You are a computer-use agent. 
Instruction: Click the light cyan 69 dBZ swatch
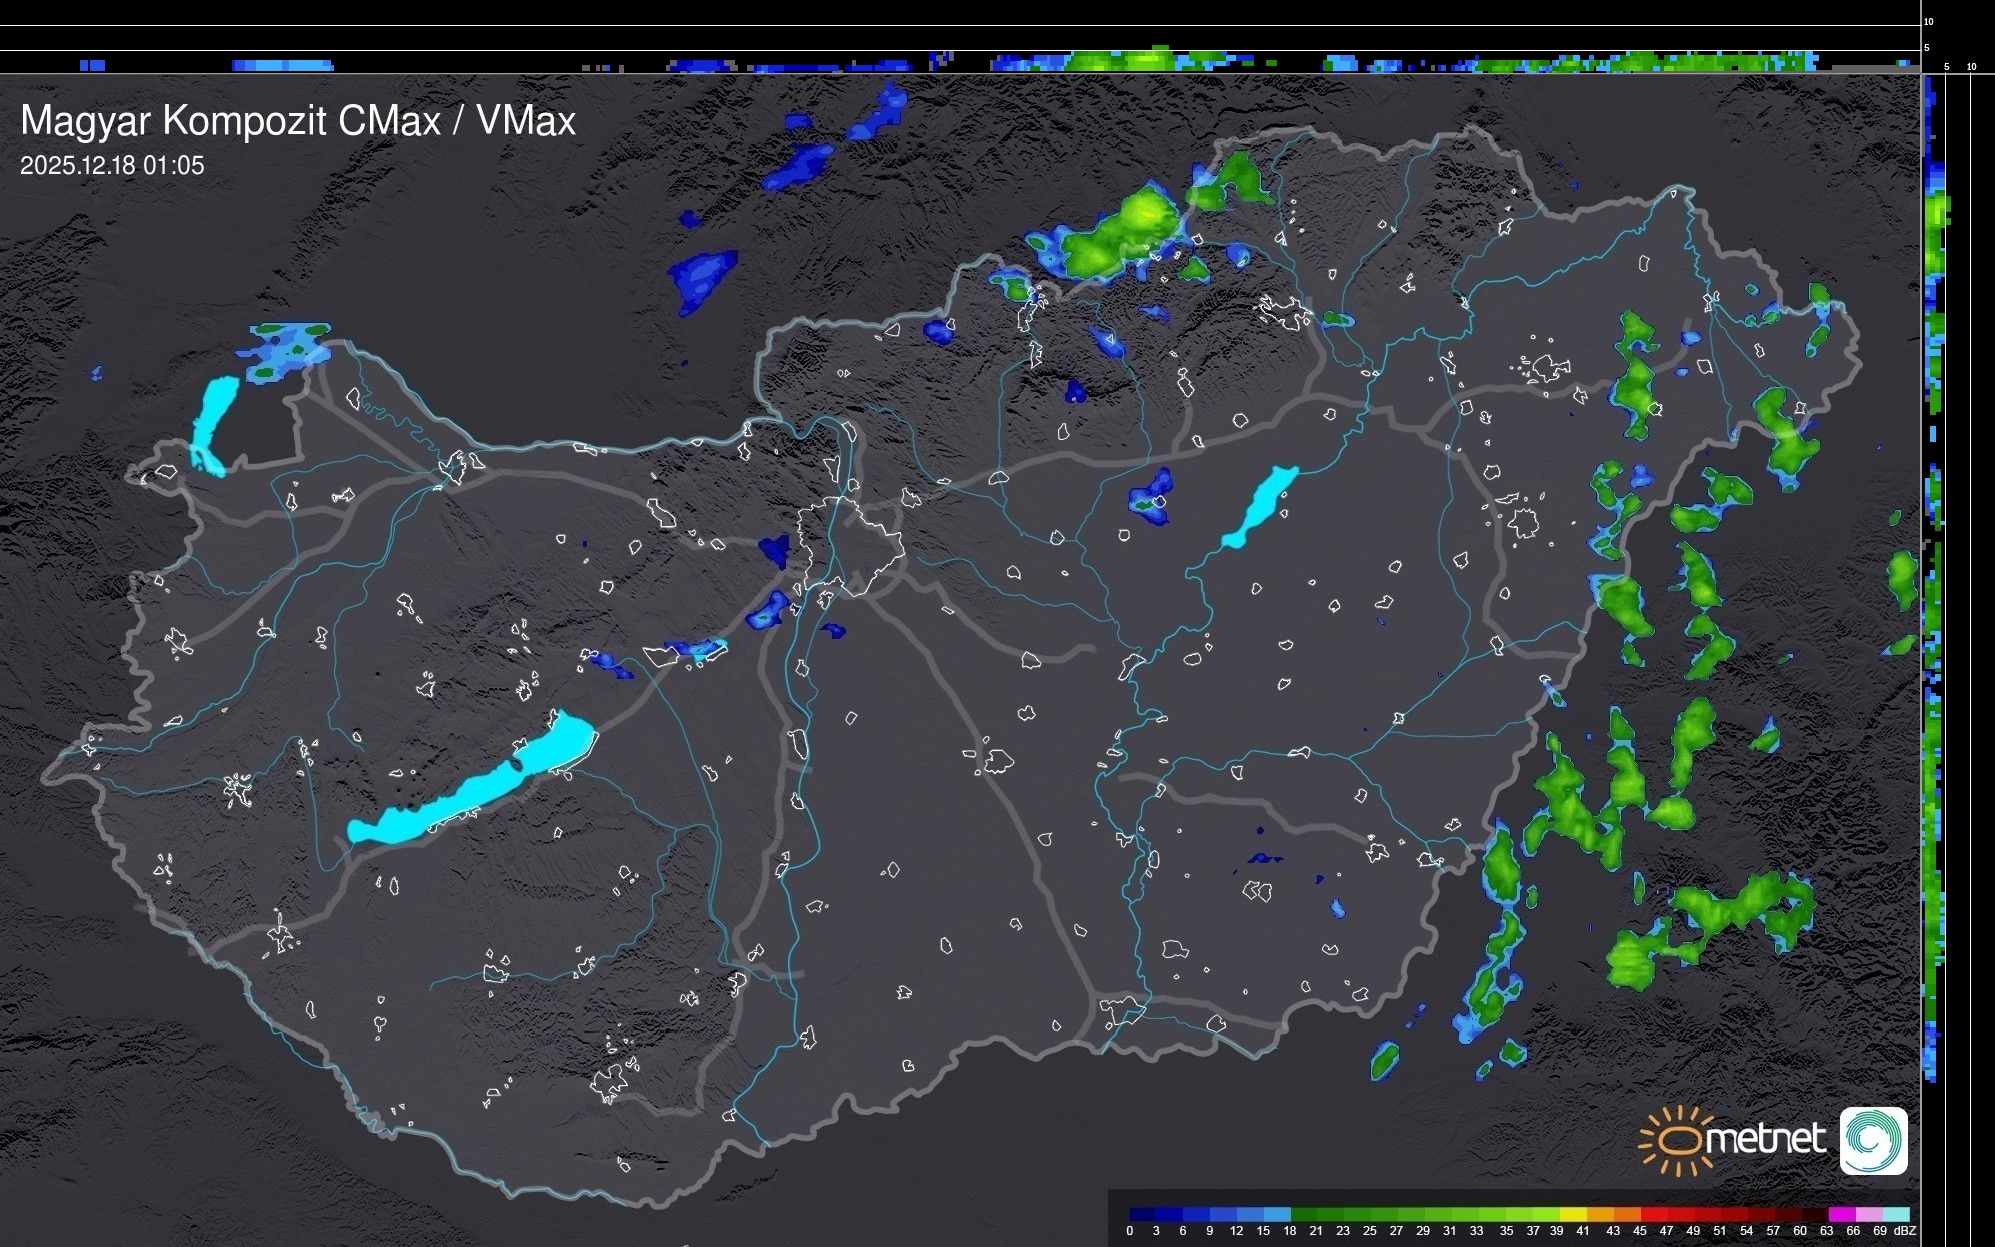[x=1896, y=1214]
